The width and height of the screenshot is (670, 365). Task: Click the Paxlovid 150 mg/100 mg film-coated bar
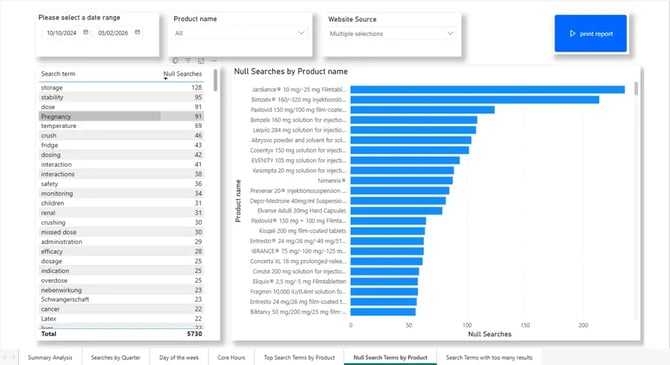pyautogui.click(x=423, y=110)
